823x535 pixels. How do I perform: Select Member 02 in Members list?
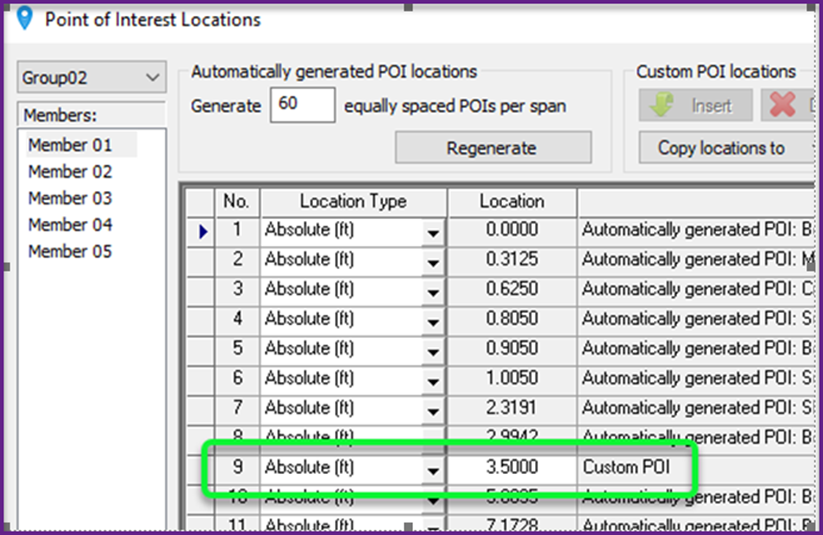[x=70, y=172]
